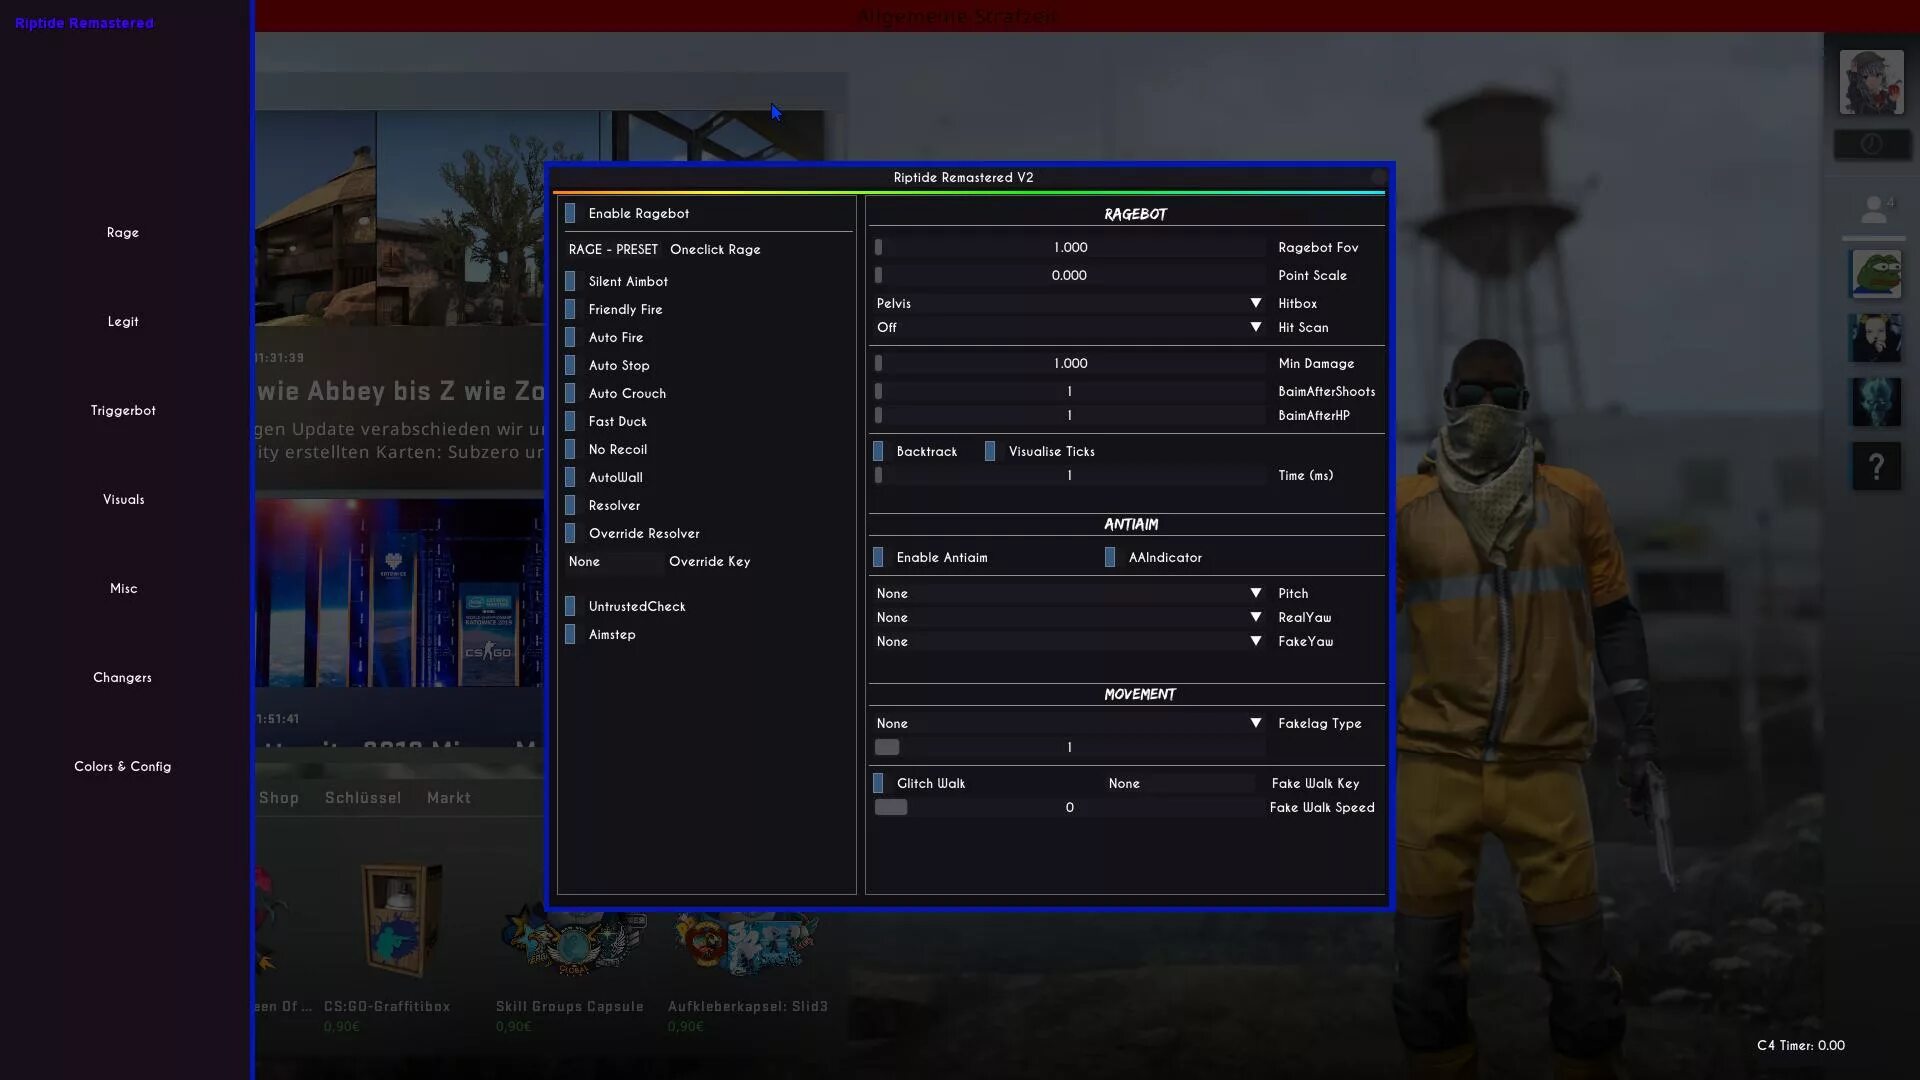Open the friends list icon
The height and width of the screenshot is (1080, 1920).
click(x=1875, y=209)
